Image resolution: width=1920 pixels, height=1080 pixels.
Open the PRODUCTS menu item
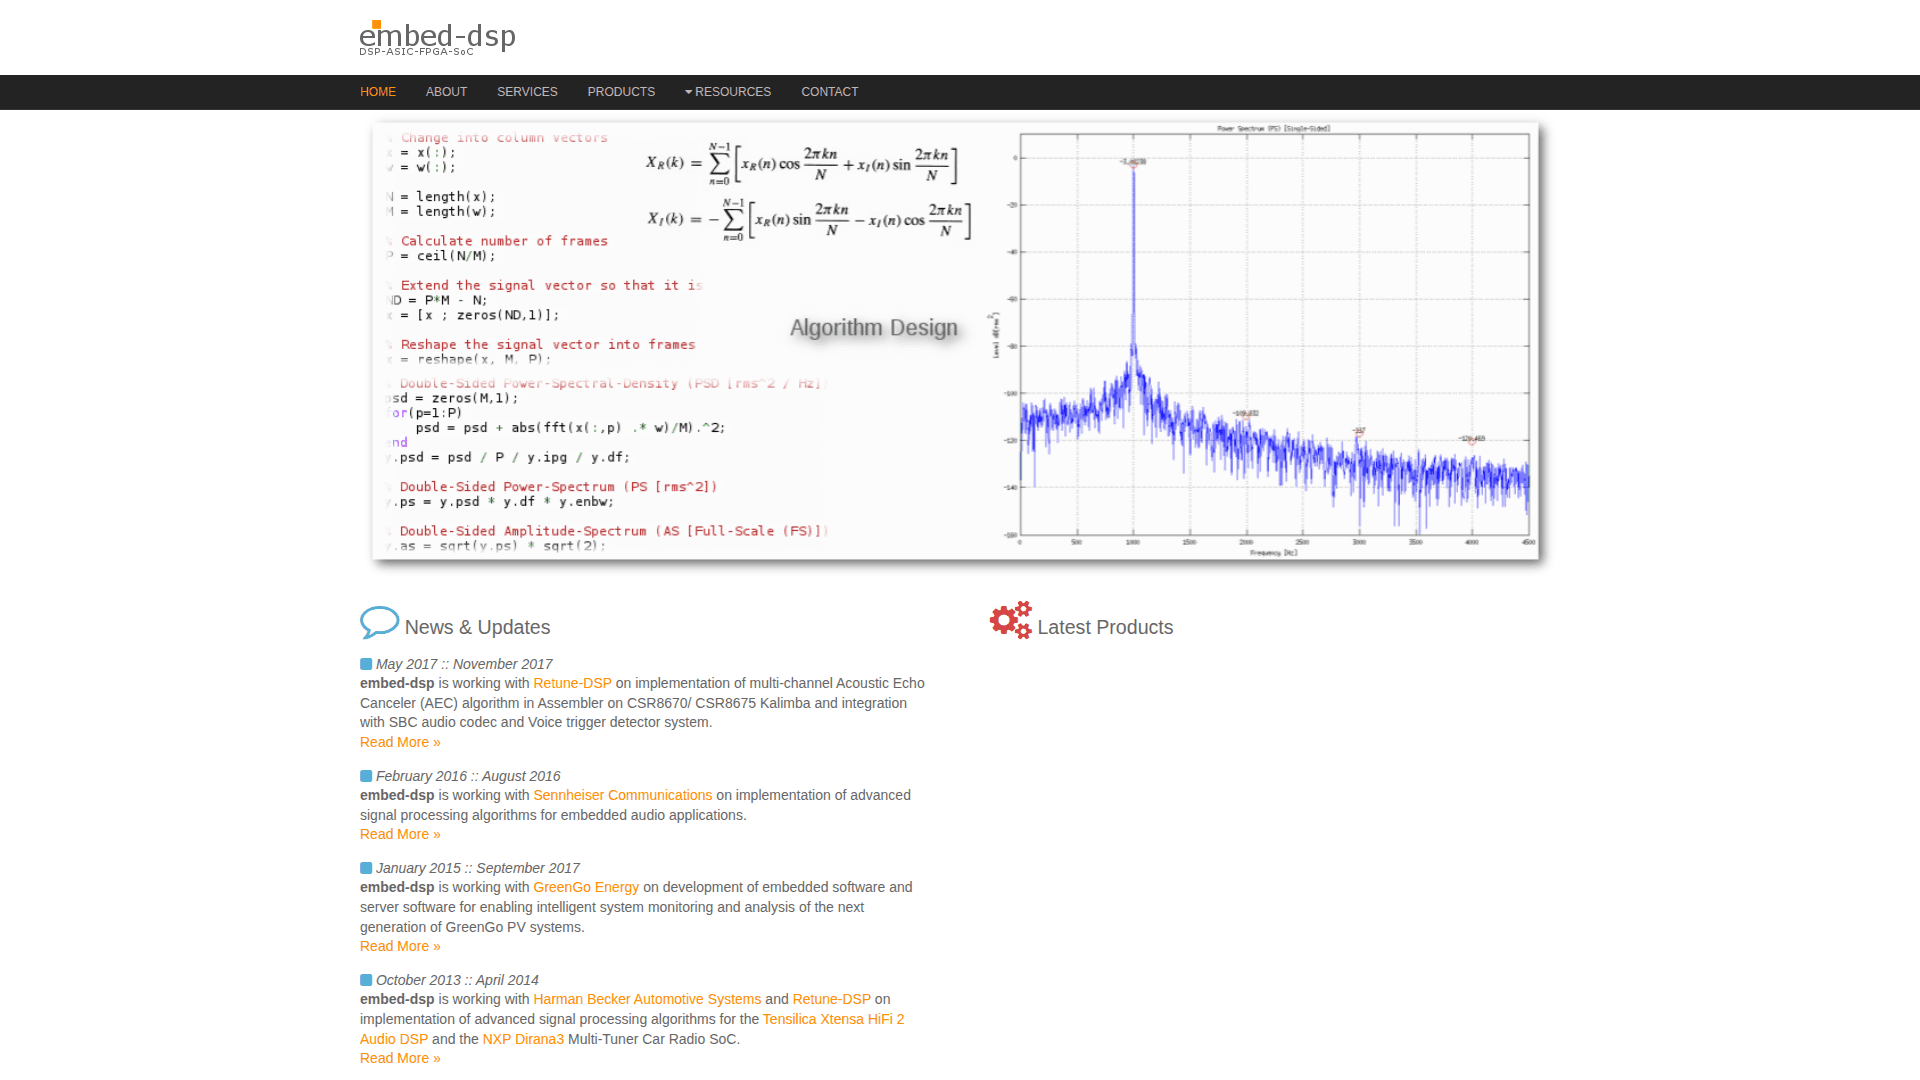pos(621,92)
